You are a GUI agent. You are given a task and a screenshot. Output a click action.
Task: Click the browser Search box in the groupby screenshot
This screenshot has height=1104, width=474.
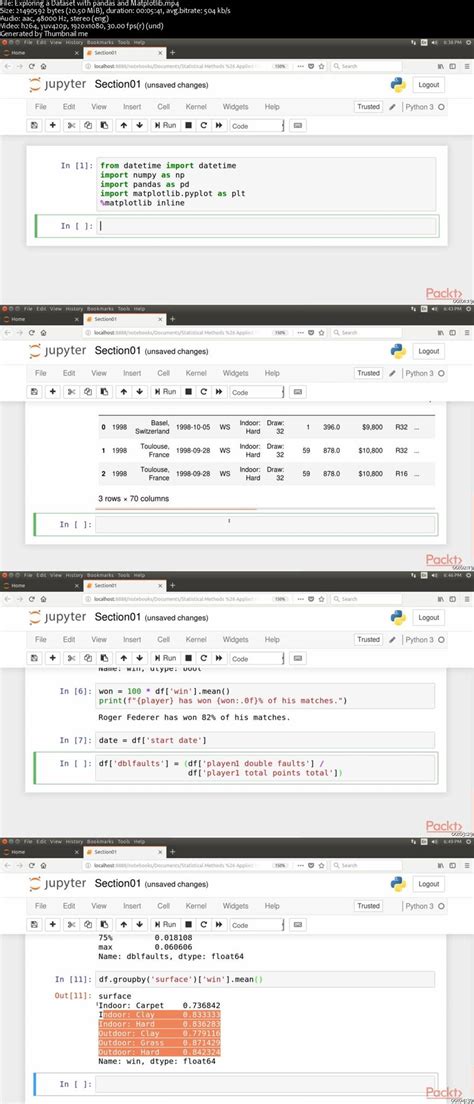366,865
